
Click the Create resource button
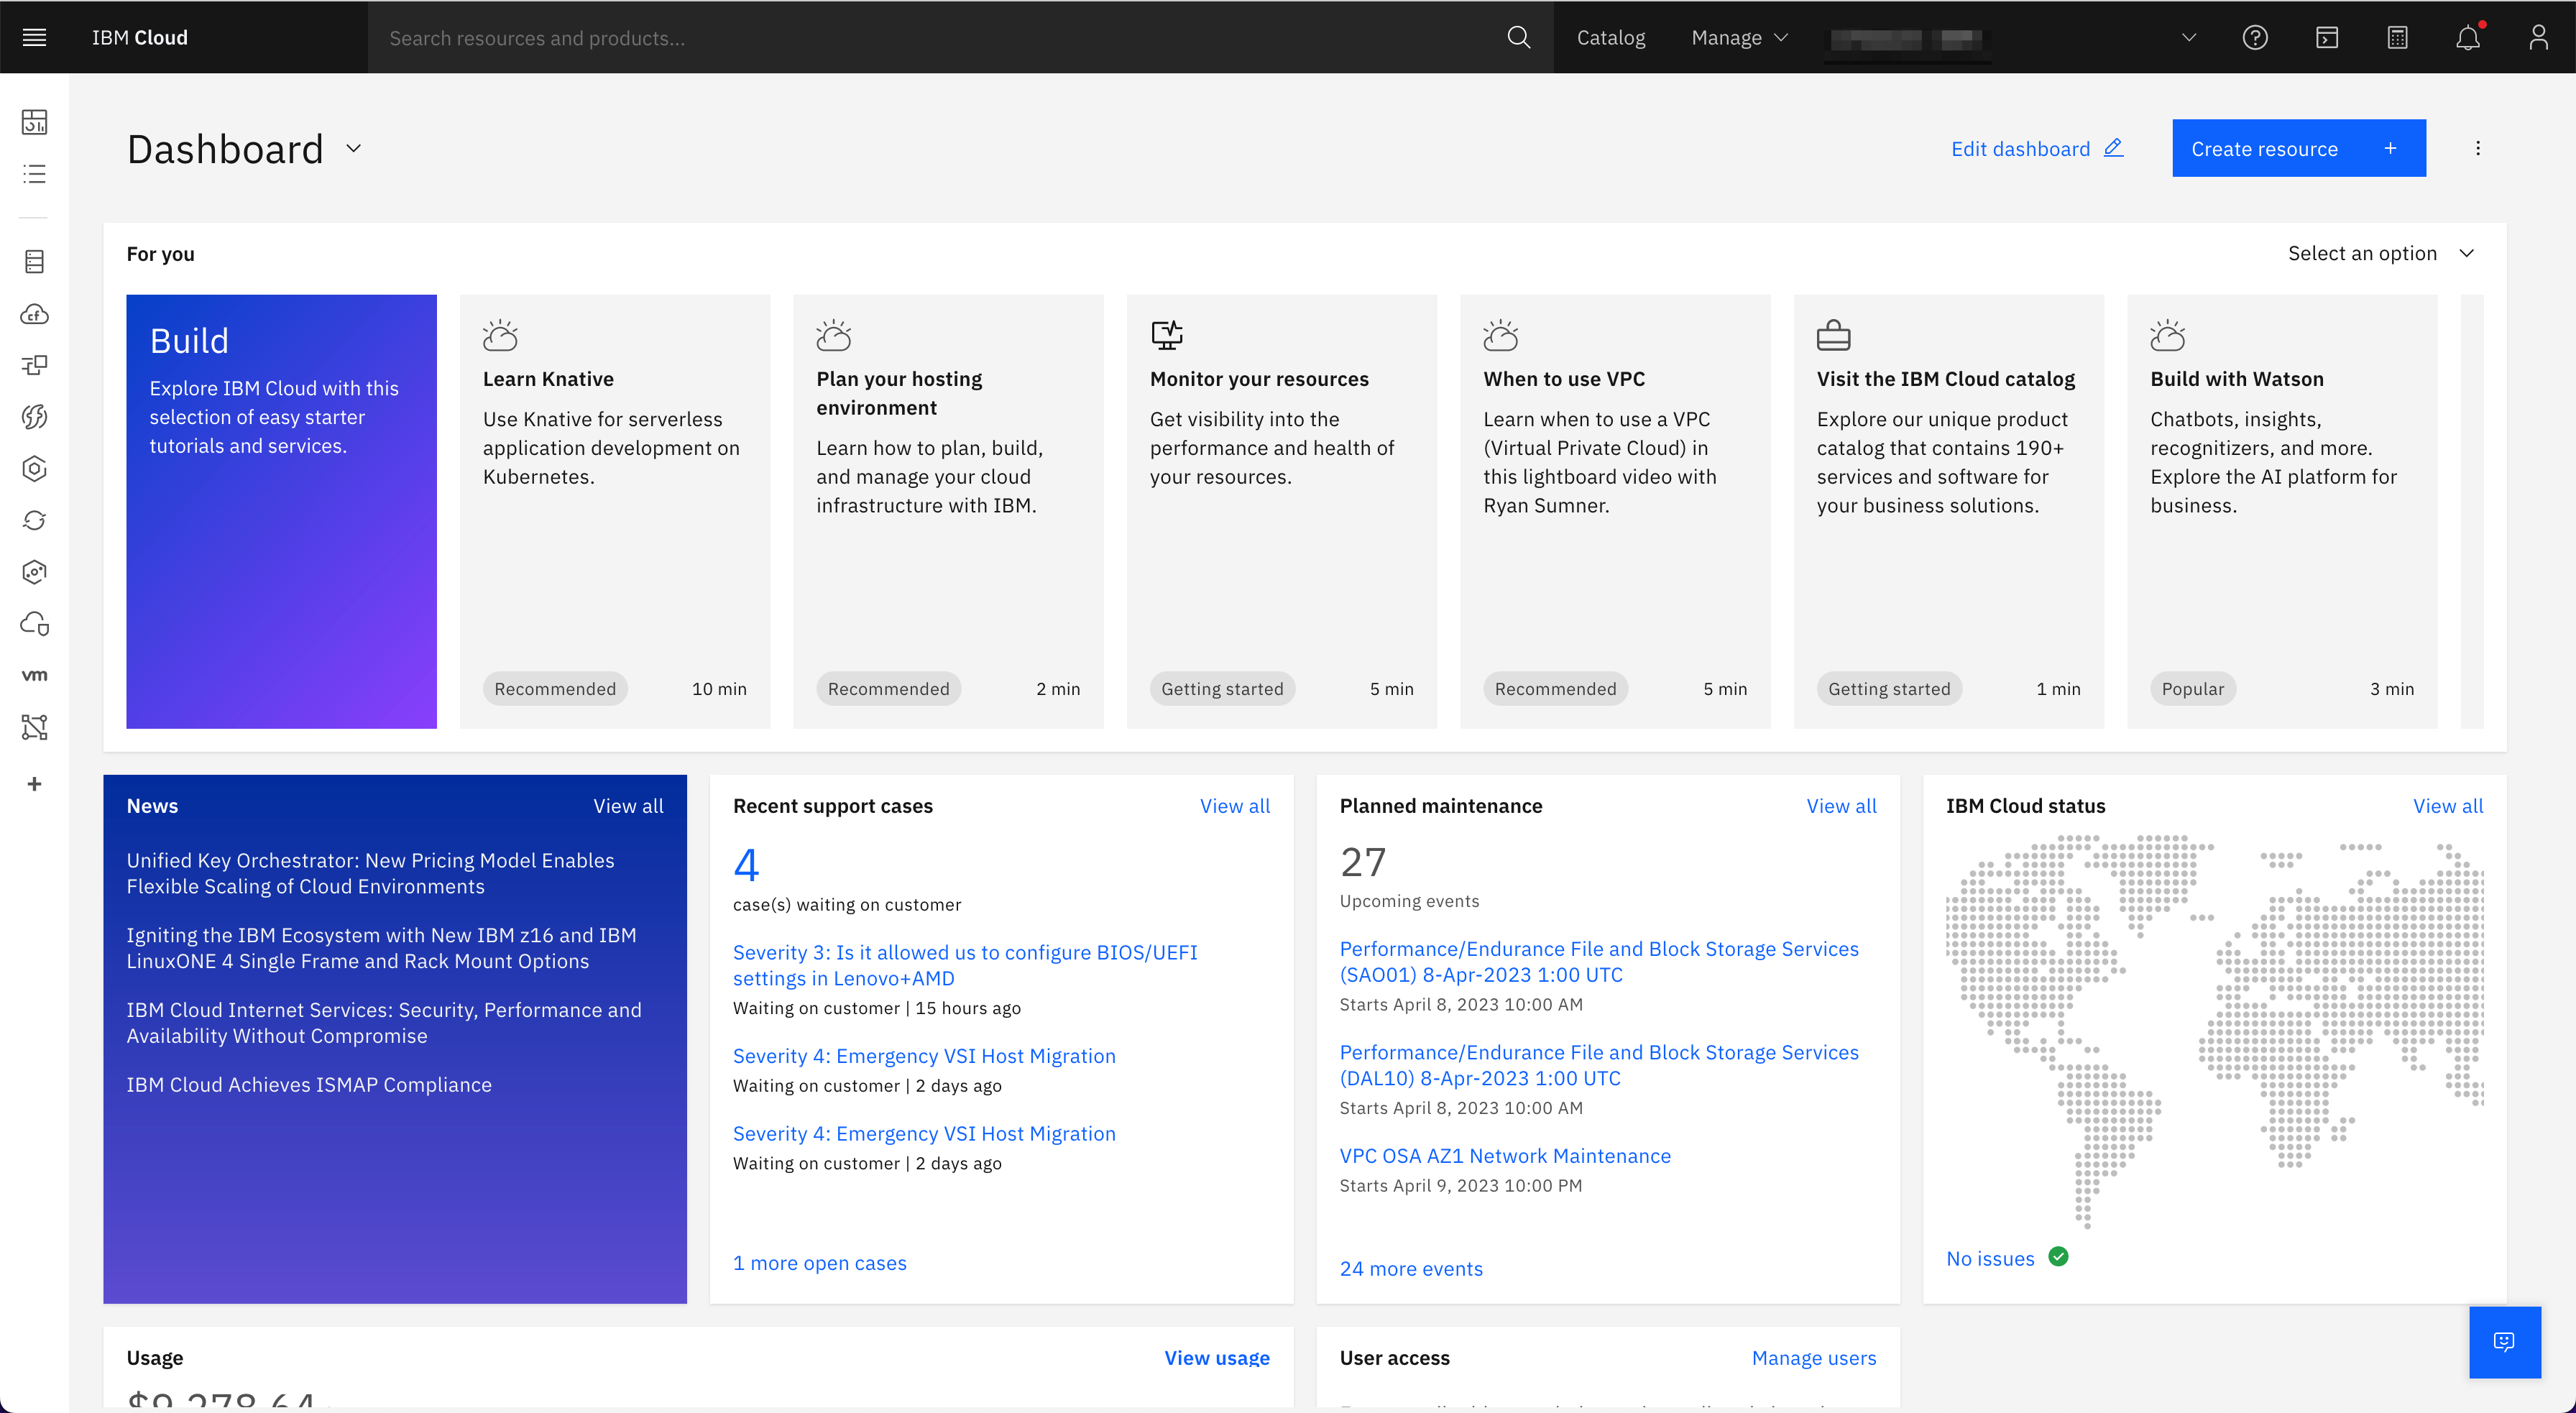pos(2299,148)
